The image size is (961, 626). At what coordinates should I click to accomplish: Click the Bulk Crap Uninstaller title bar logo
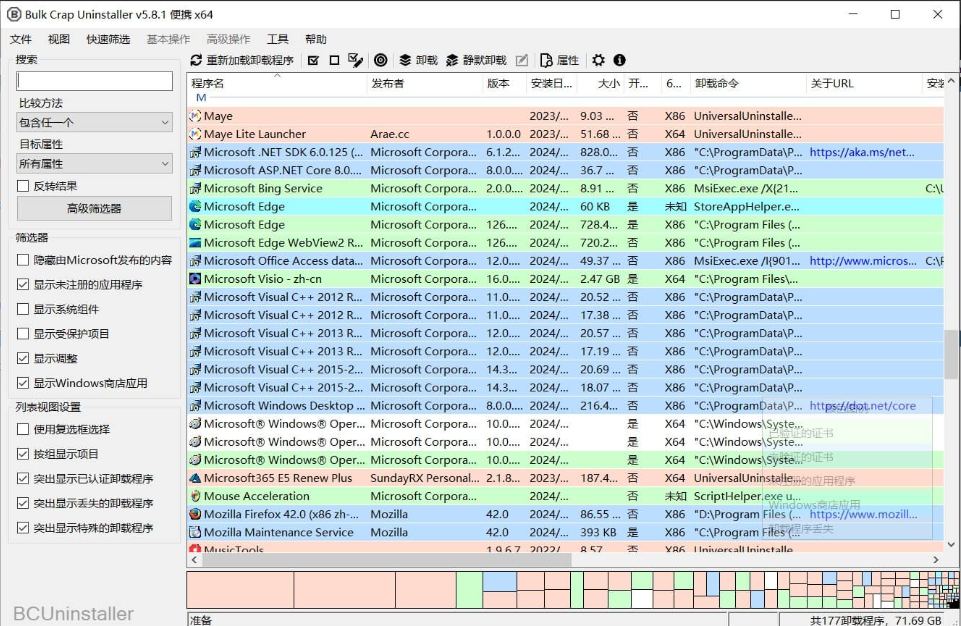13,14
